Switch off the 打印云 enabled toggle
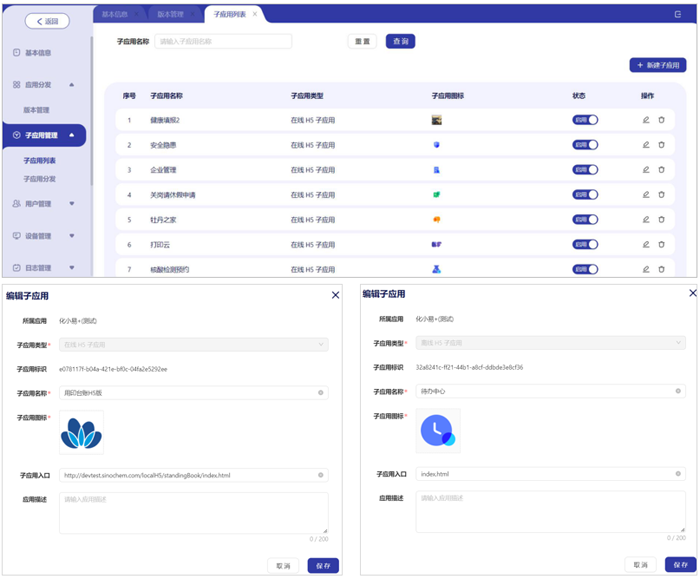Viewport: 700px width, 579px height. point(585,244)
